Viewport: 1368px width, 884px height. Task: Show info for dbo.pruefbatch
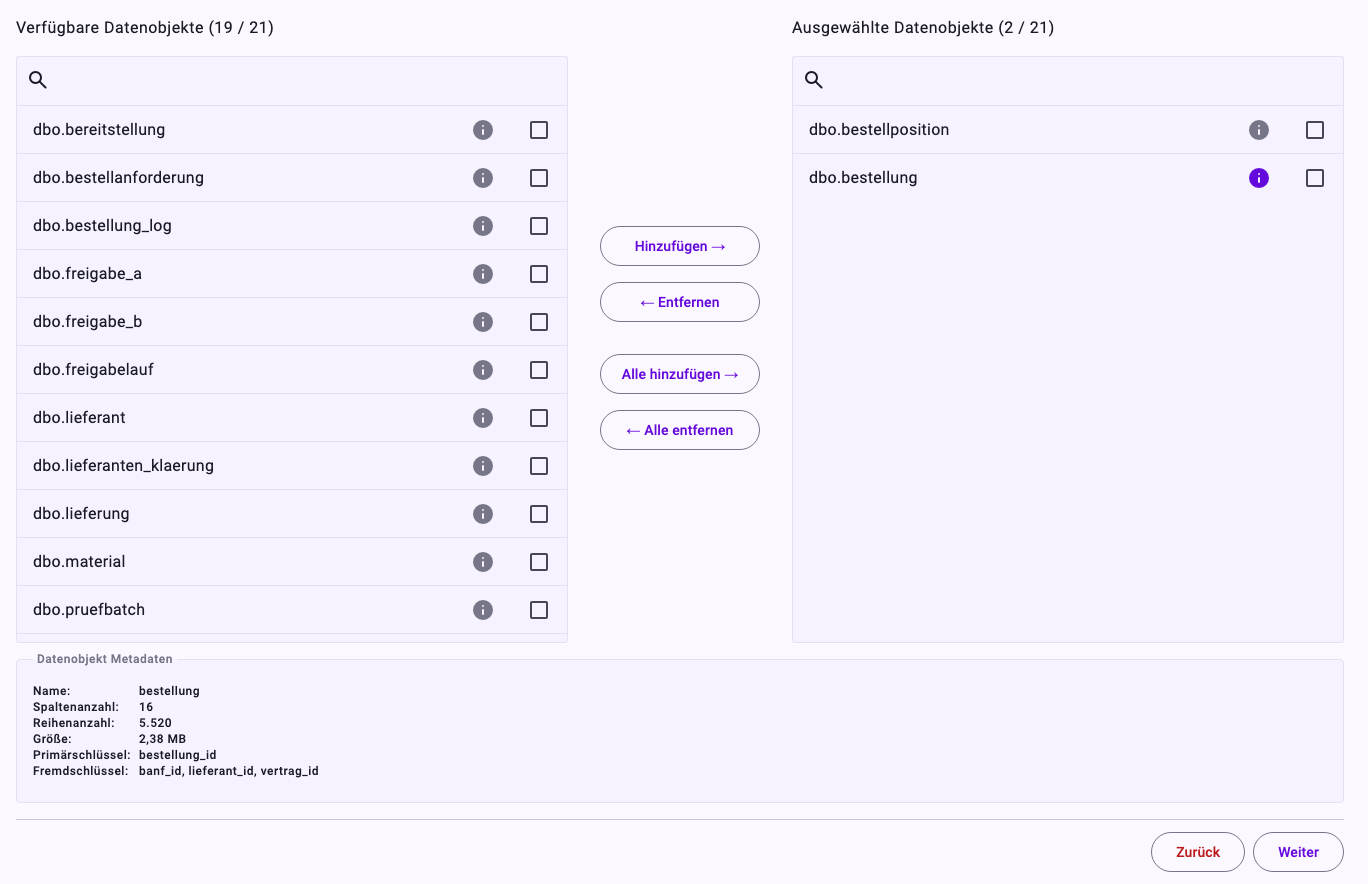coord(483,610)
